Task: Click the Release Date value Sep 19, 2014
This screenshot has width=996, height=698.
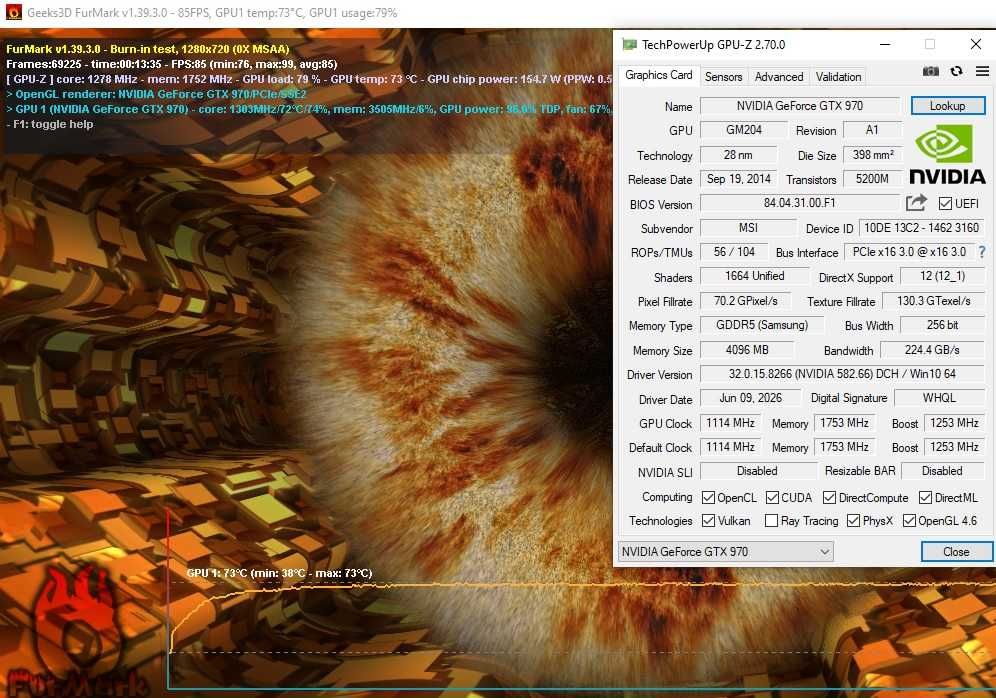Action: [x=738, y=179]
